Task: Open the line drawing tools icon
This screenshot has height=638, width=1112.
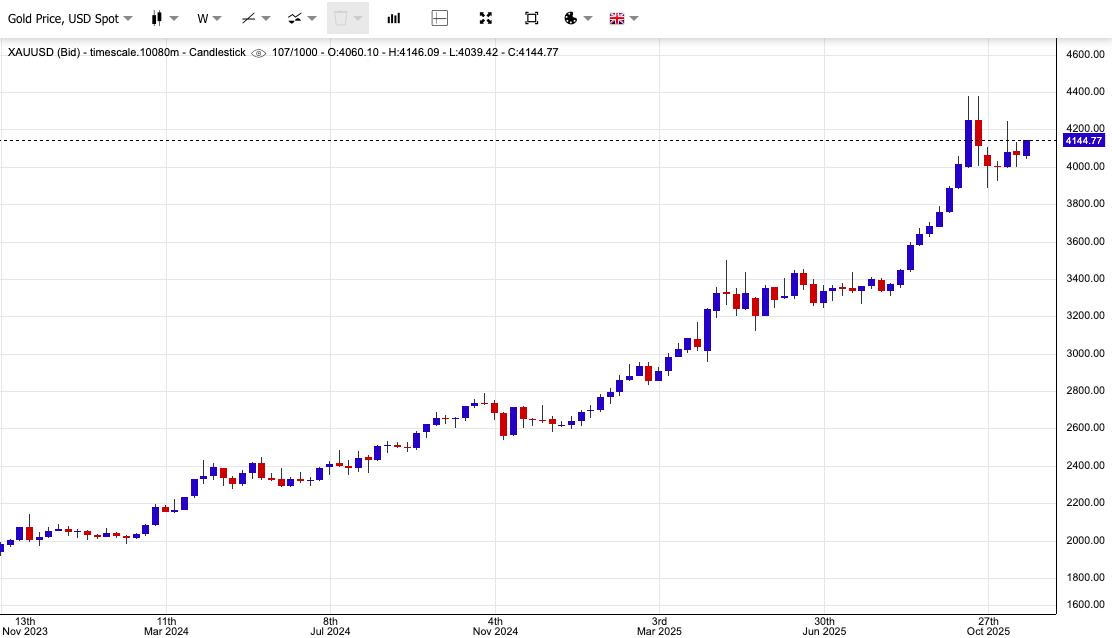Action: 249,18
